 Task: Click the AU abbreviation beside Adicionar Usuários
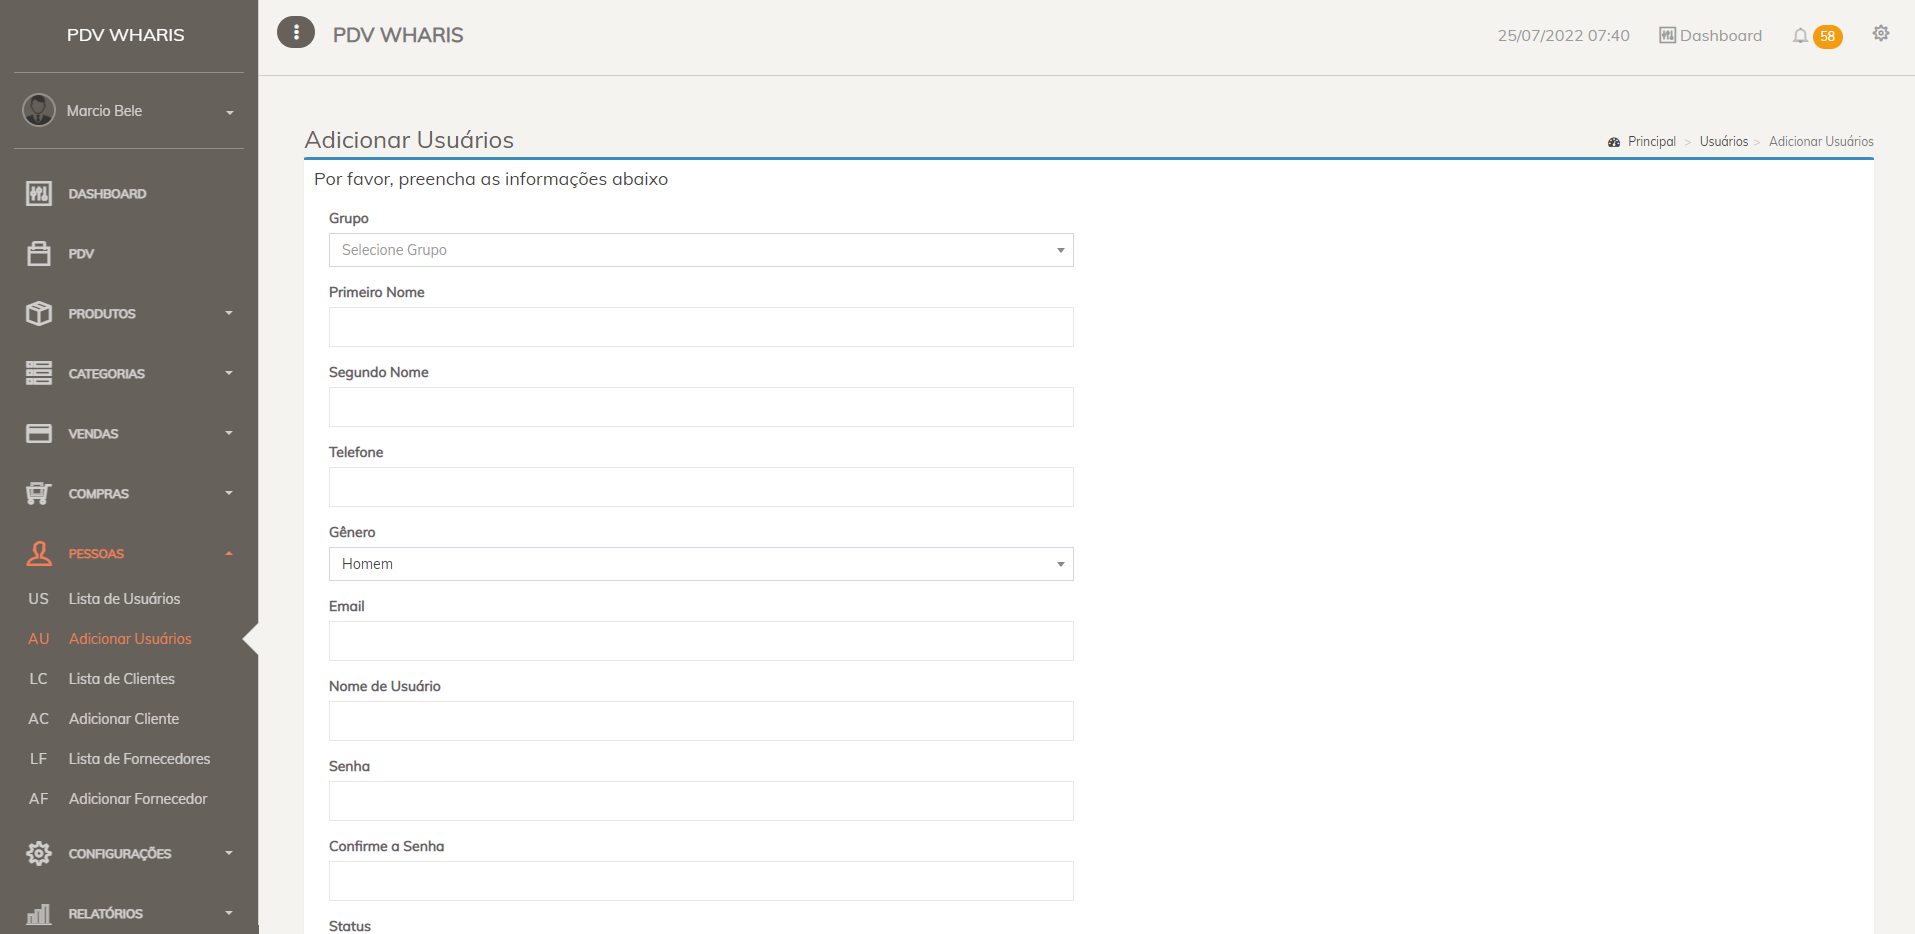pyautogui.click(x=38, y=638)
